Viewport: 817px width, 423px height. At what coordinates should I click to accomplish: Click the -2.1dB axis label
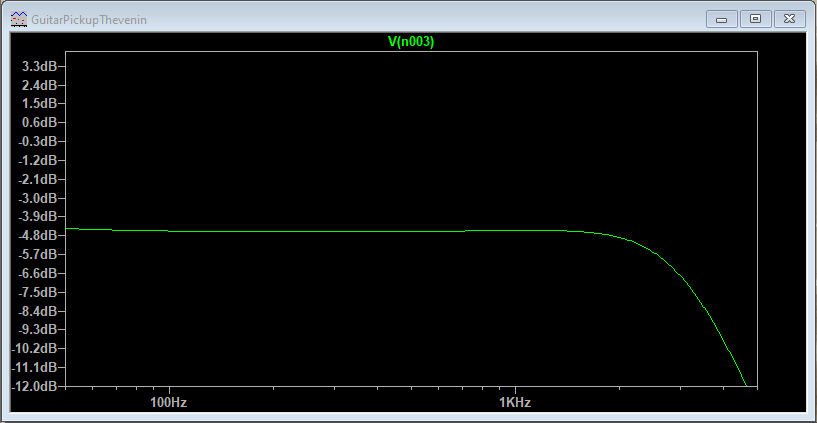38,179
